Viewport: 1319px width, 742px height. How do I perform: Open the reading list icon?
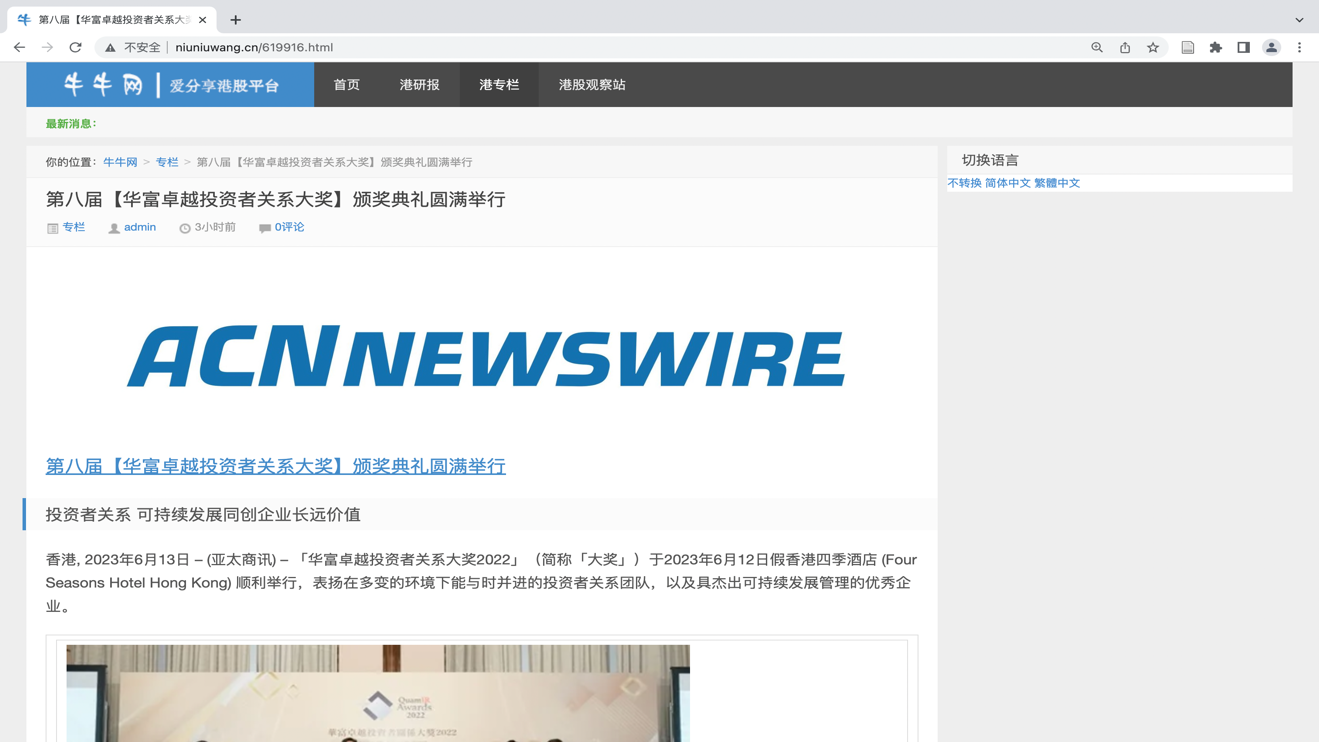(1188, 47)
